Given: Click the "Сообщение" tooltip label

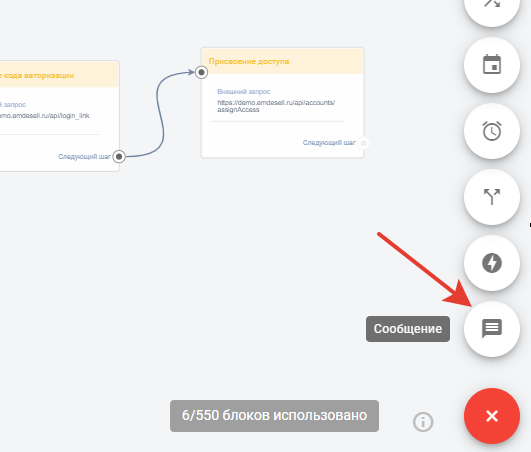Looking at the screenshot, I should tap(408, 329).
